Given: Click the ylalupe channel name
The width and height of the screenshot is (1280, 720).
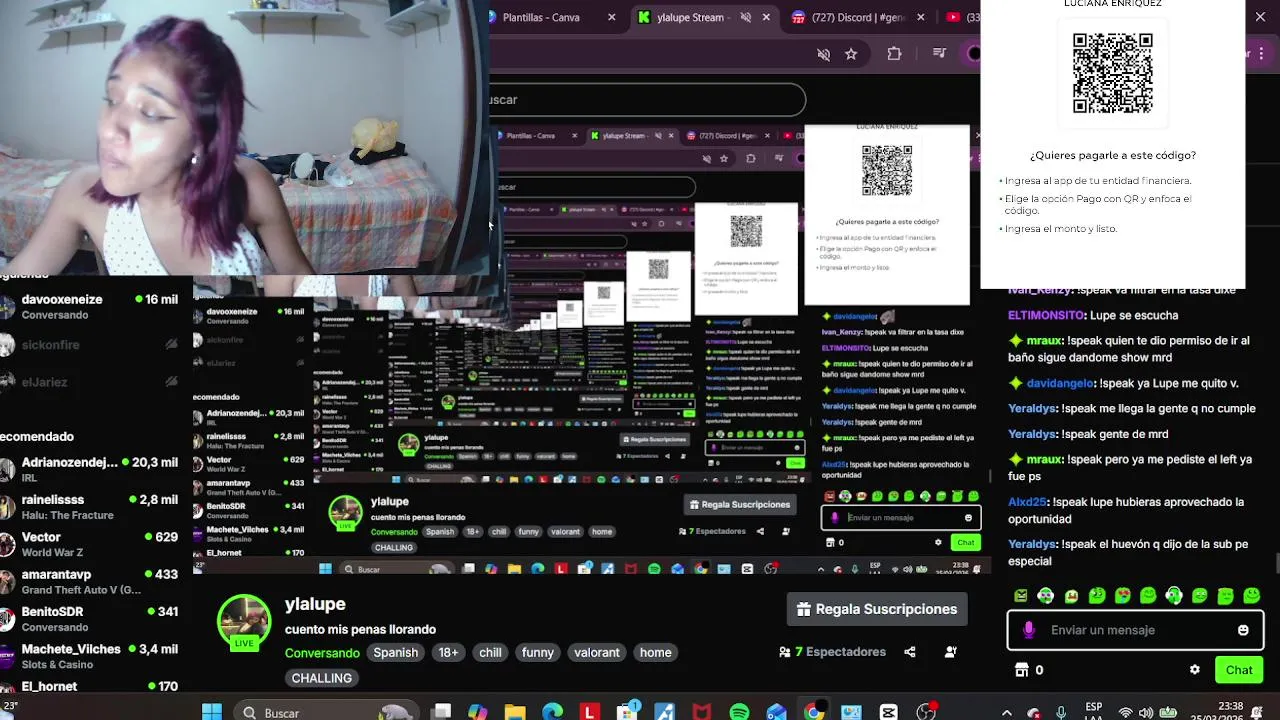Looking at the screenshot, I should point(315,604).
